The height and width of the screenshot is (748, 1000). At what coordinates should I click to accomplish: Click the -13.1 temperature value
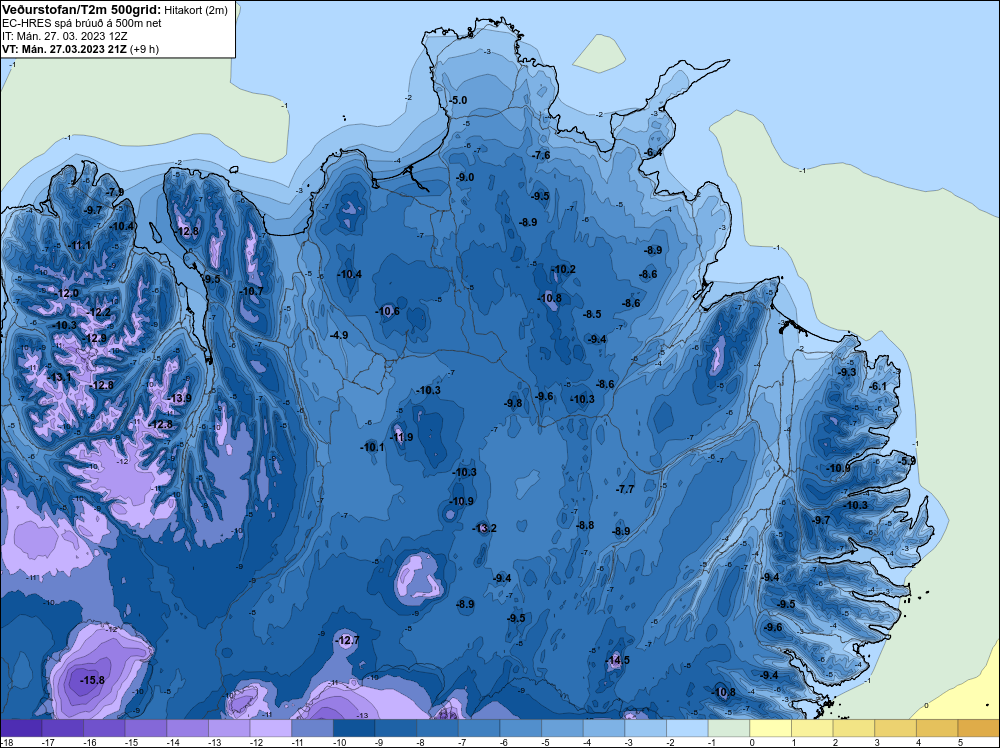[x=59, y=378]
